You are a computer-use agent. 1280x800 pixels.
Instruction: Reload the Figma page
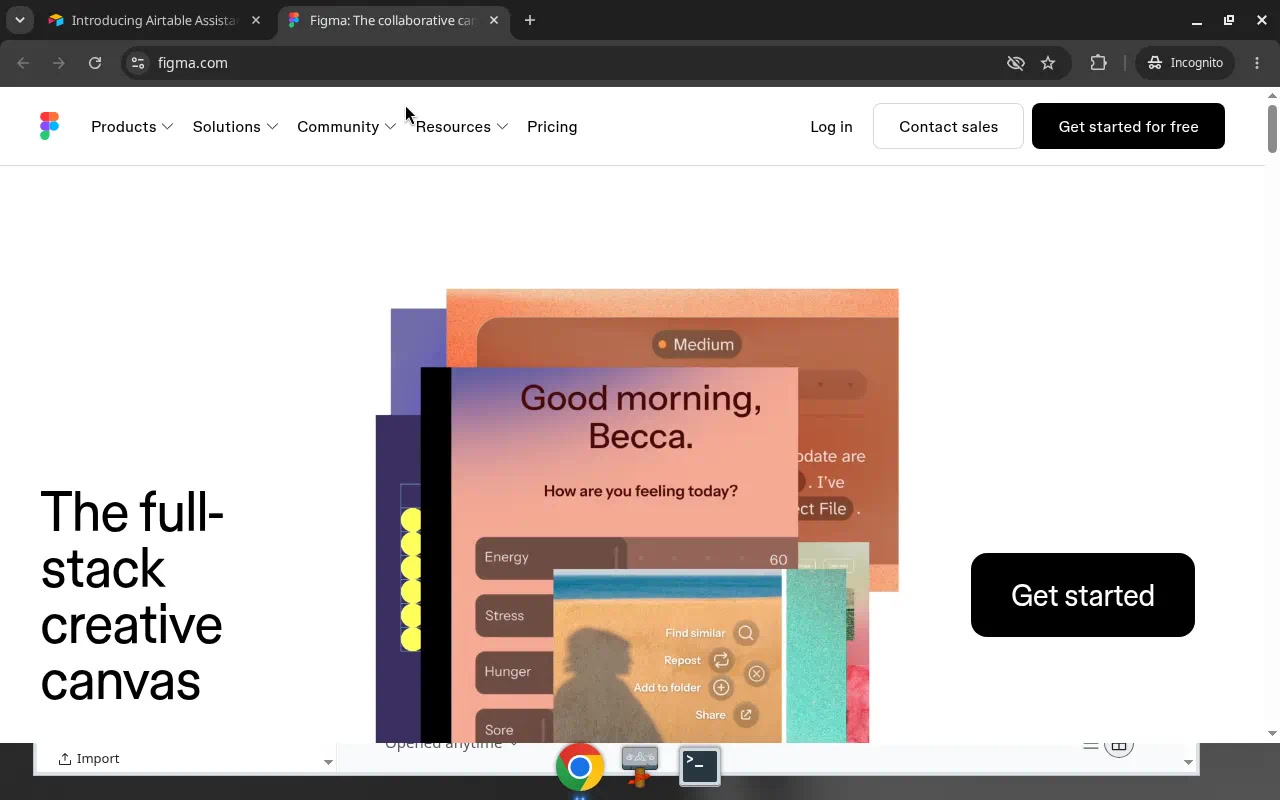[95, 63]
